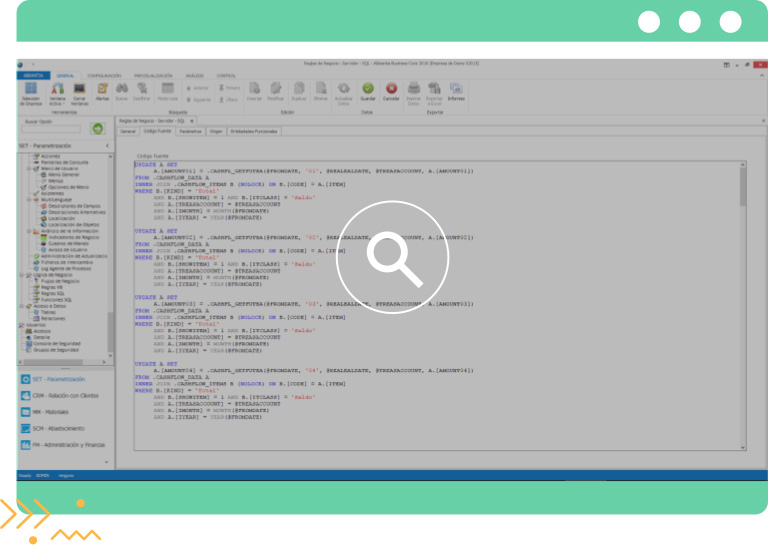Switch to the General sub-tab
This screenshot has height=545, width=768.
click(x=128, y=131)
